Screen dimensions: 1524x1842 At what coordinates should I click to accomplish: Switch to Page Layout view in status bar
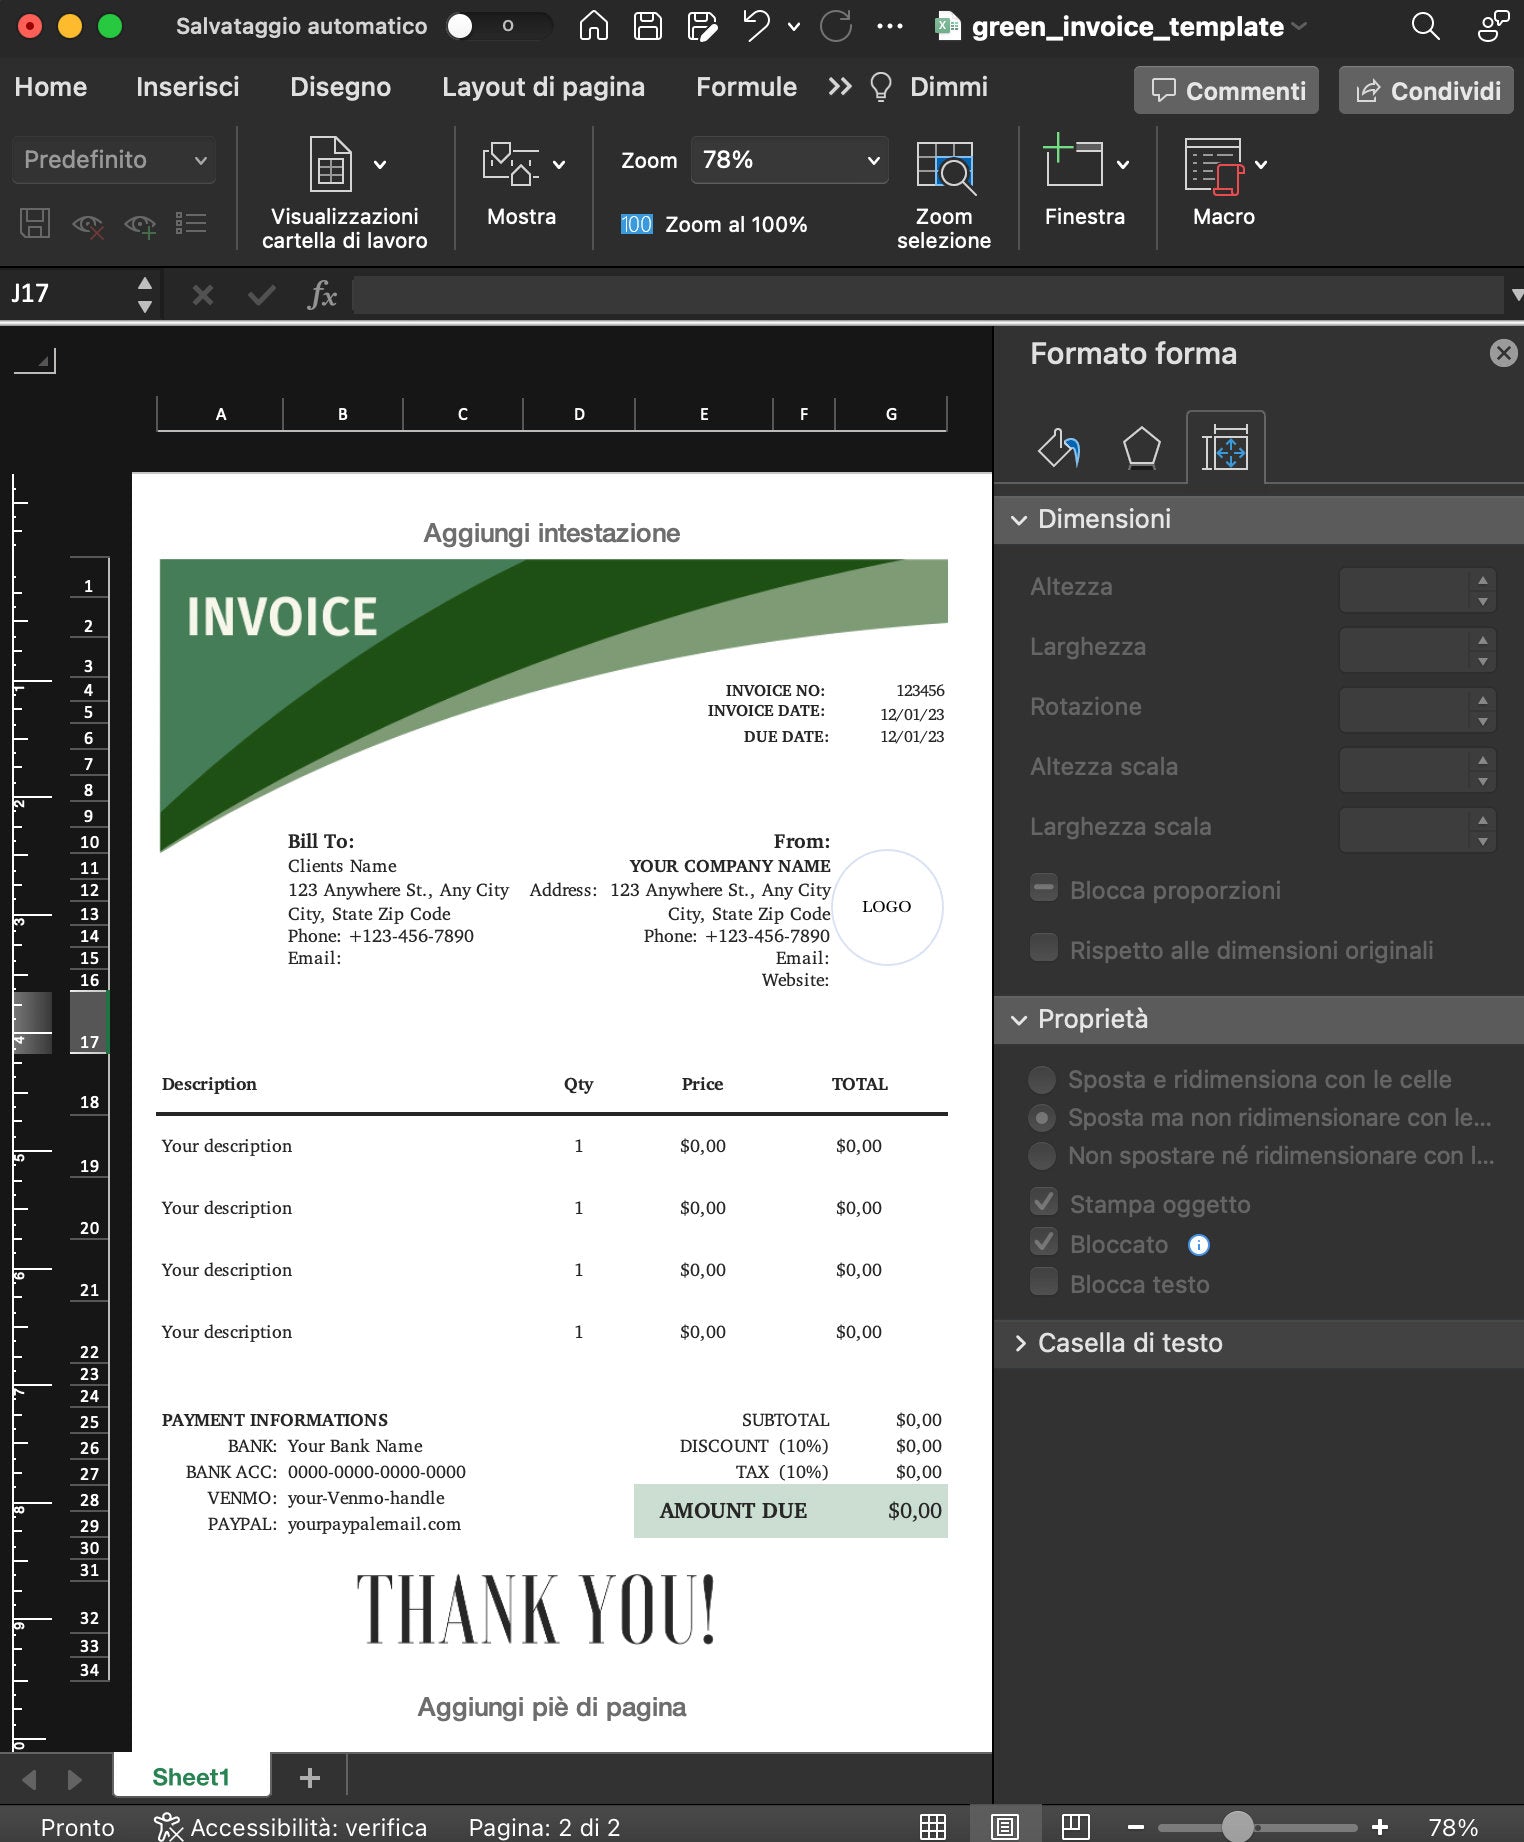[1005, 1827]
